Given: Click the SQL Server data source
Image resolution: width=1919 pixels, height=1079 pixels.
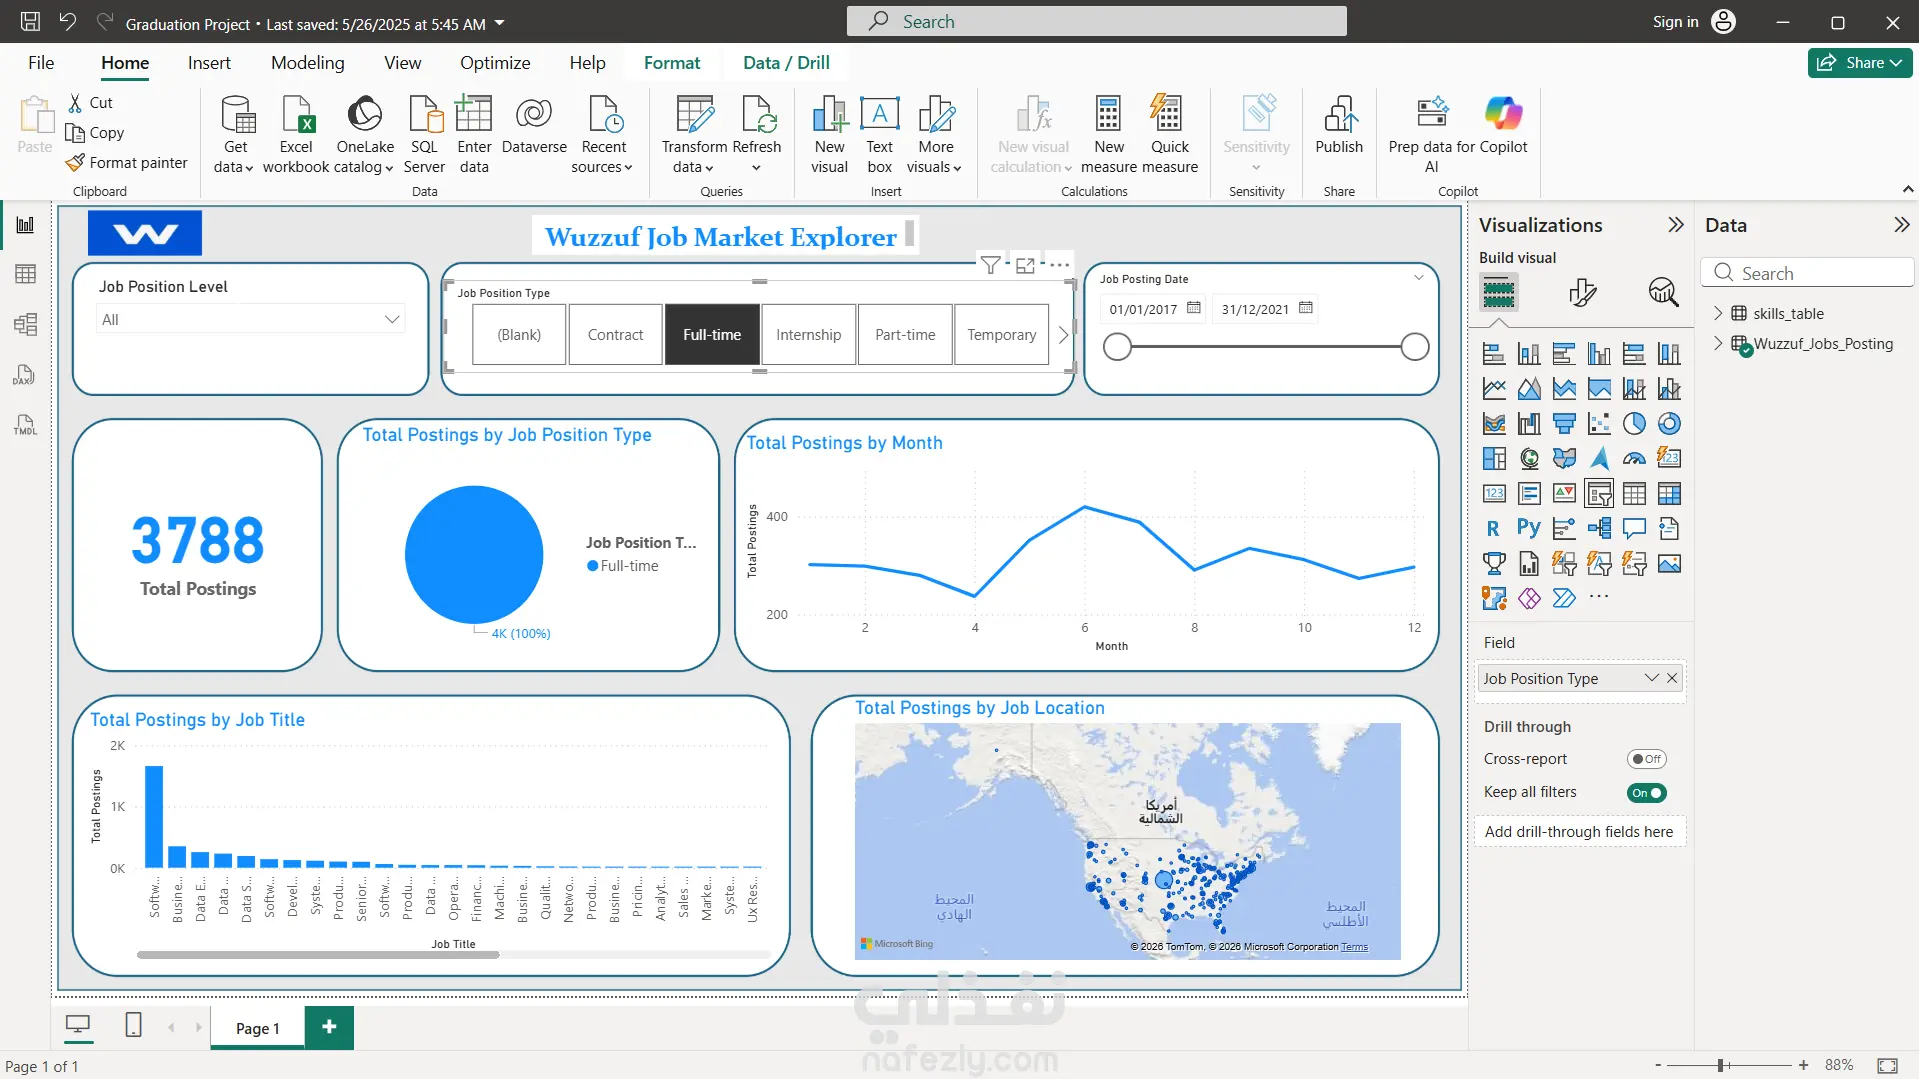Looking at the screenshot, I should 424,134.
